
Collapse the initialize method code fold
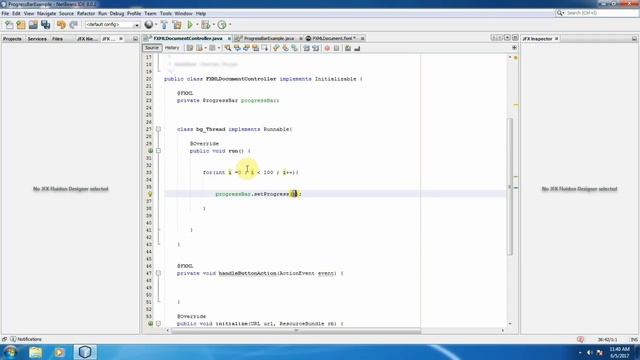point(158,324)
